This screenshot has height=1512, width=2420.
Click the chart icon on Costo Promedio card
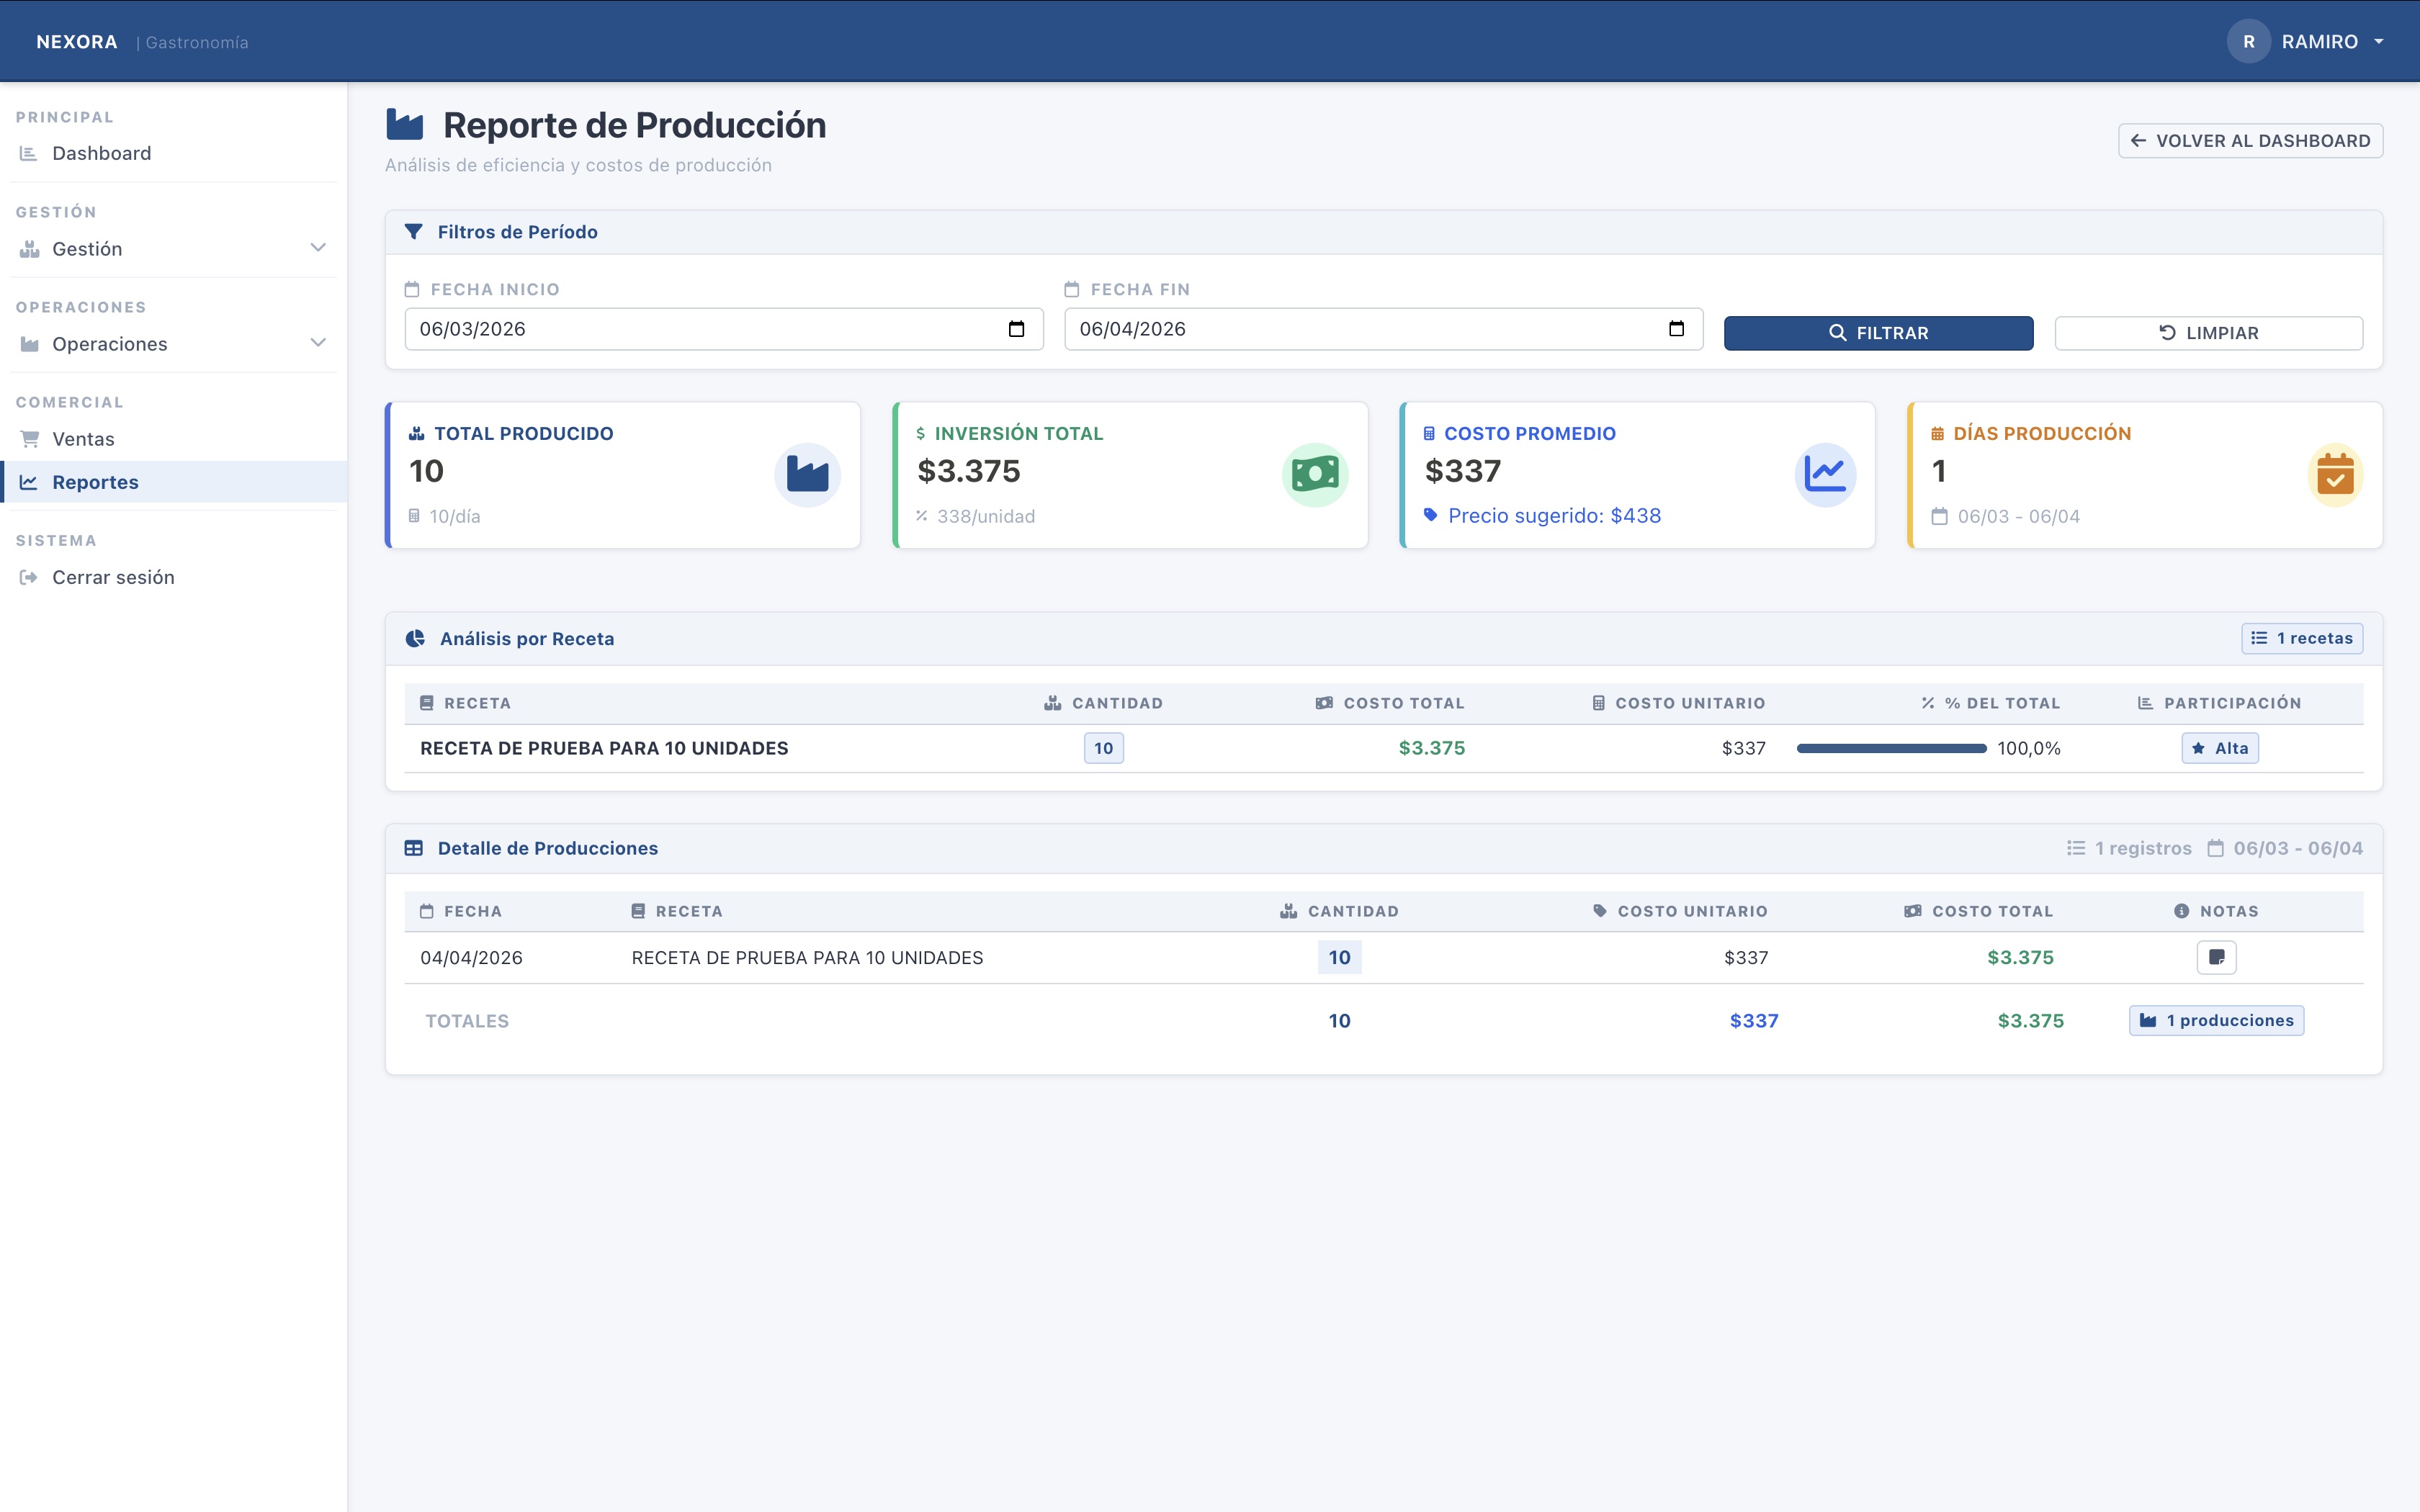click(x=1824, y=474)
